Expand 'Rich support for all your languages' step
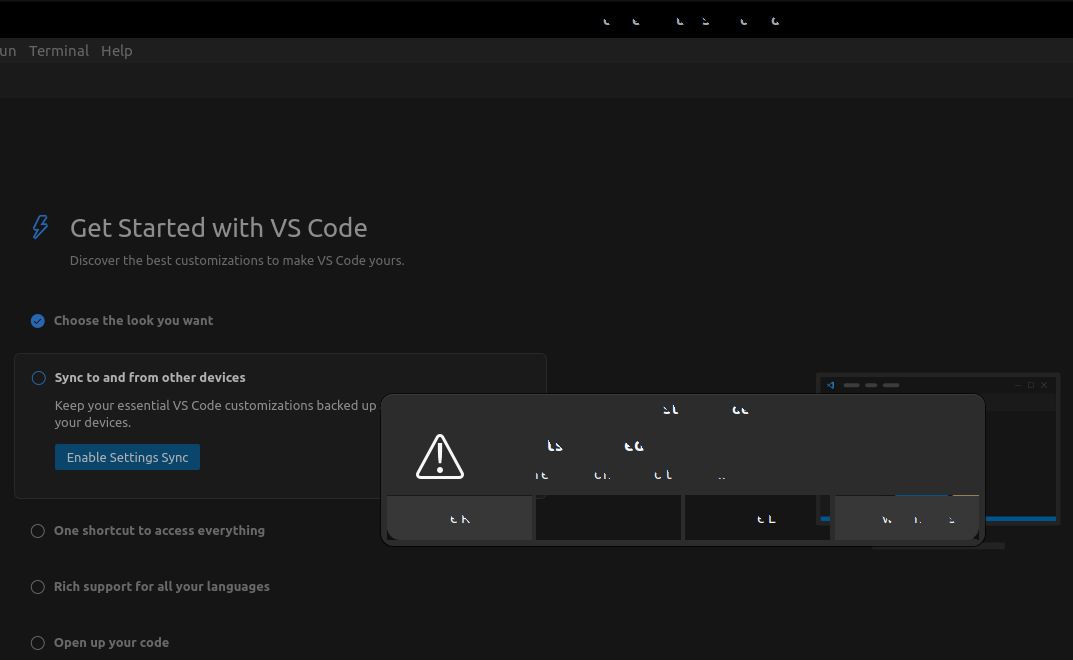This screenshot has height=660, width=1073. pos(161,587)
